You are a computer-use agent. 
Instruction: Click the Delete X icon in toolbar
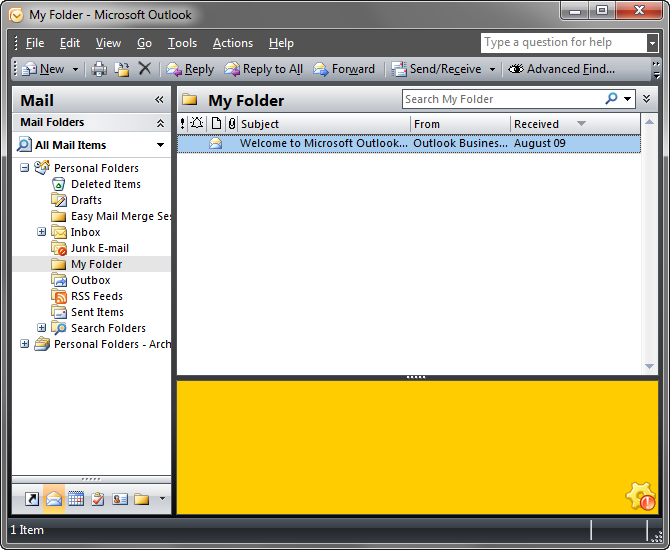coord(145,69)
